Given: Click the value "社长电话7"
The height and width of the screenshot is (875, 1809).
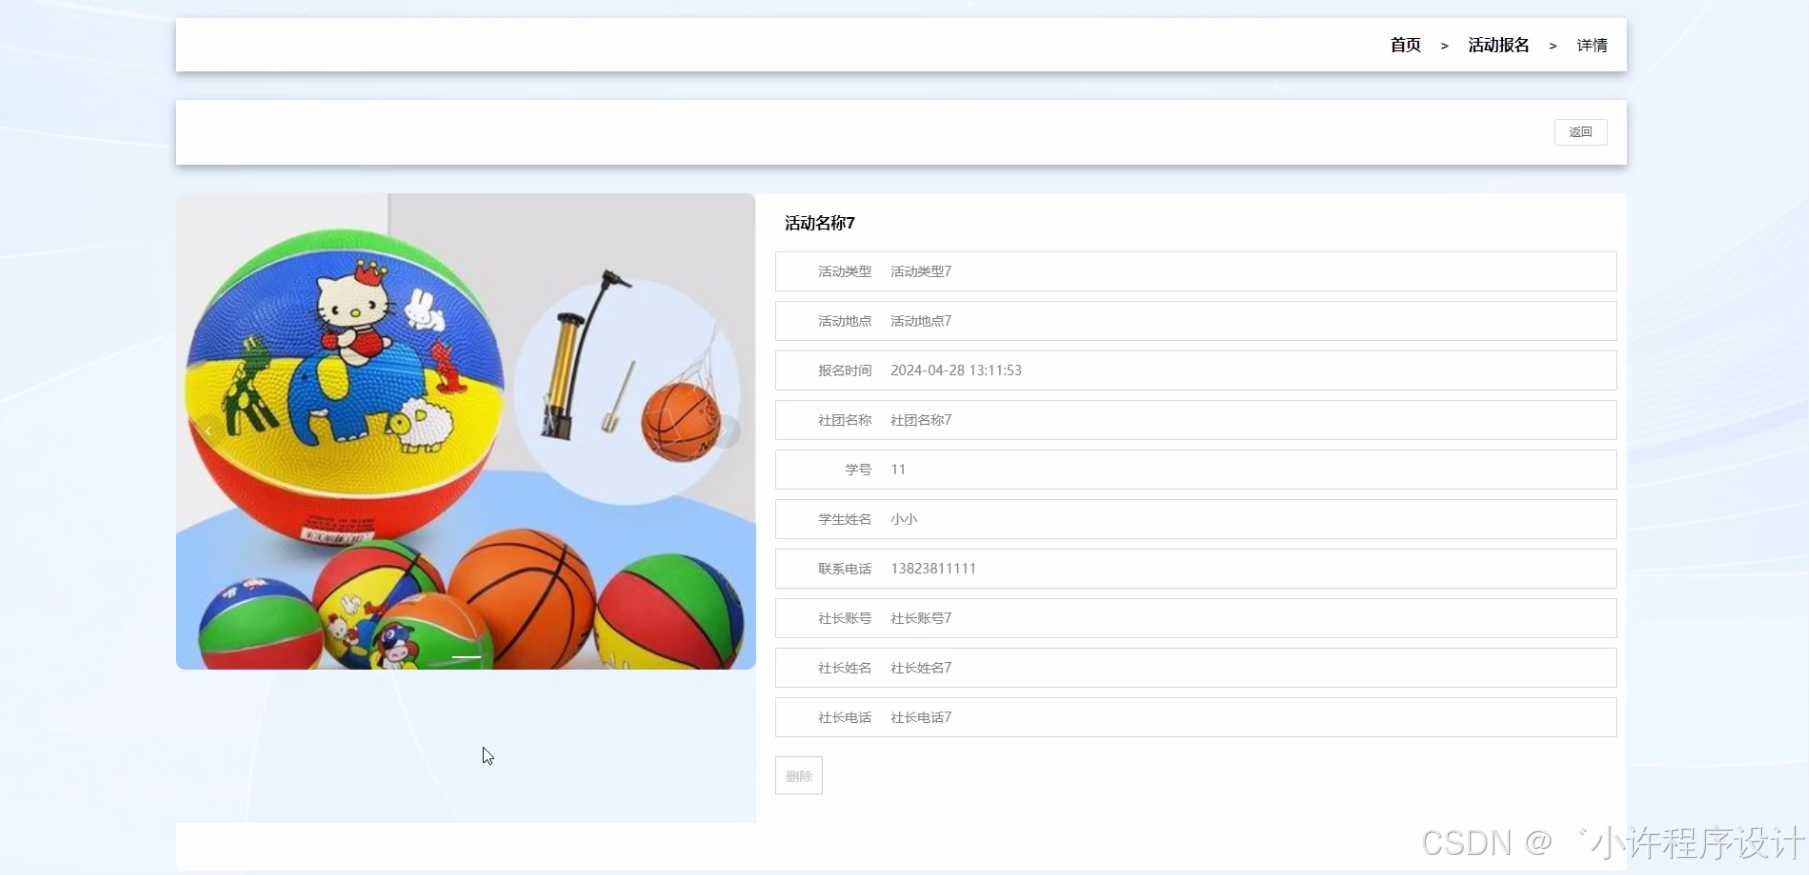Looking at the screenshot, I should (x=921, y=717).
